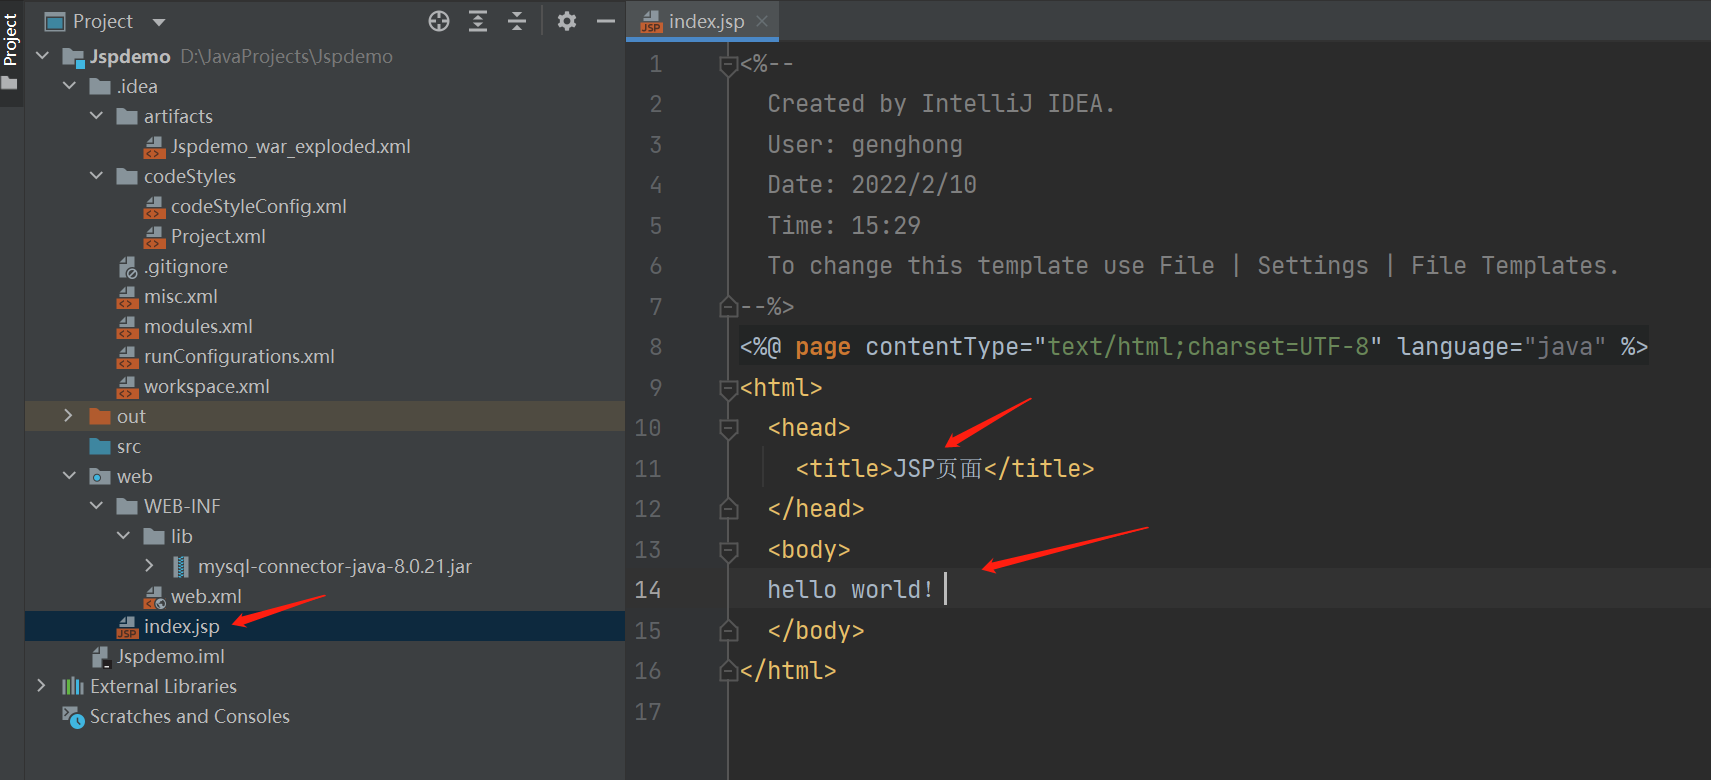
Task: Click the External Libraries icon
Action: point(73,686)
